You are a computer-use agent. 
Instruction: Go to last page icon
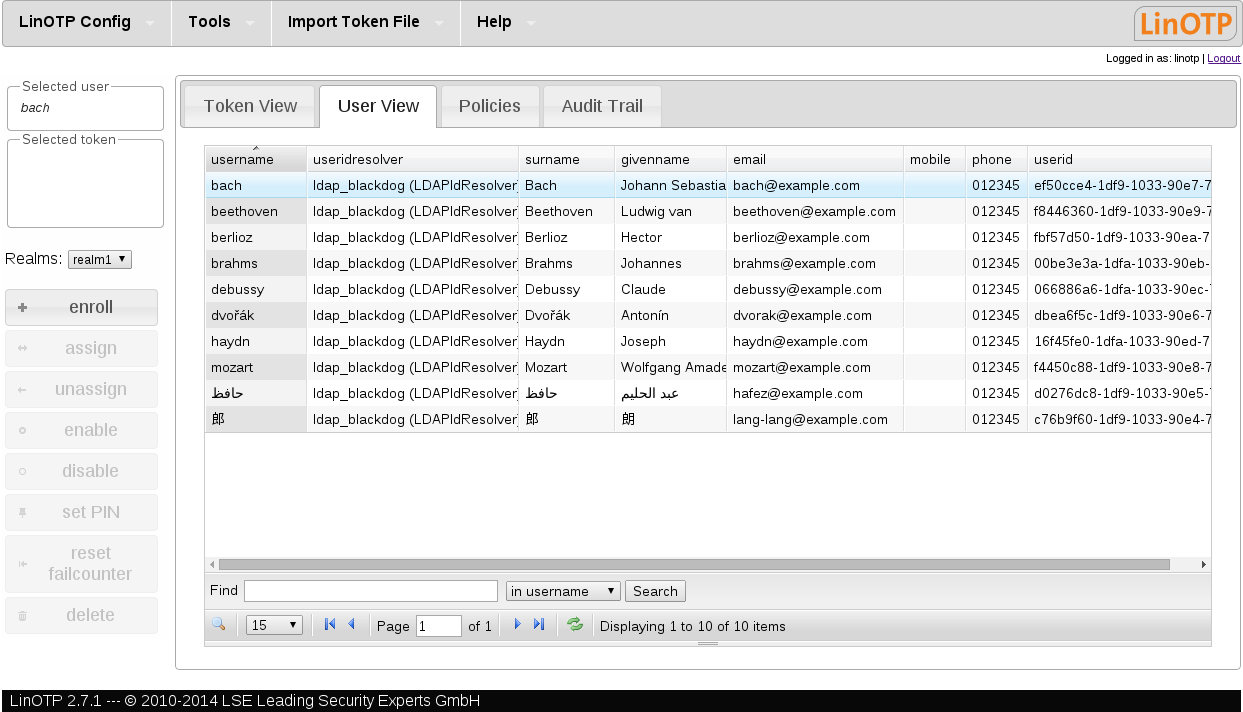pyautogui.click(x=539, y=625)
